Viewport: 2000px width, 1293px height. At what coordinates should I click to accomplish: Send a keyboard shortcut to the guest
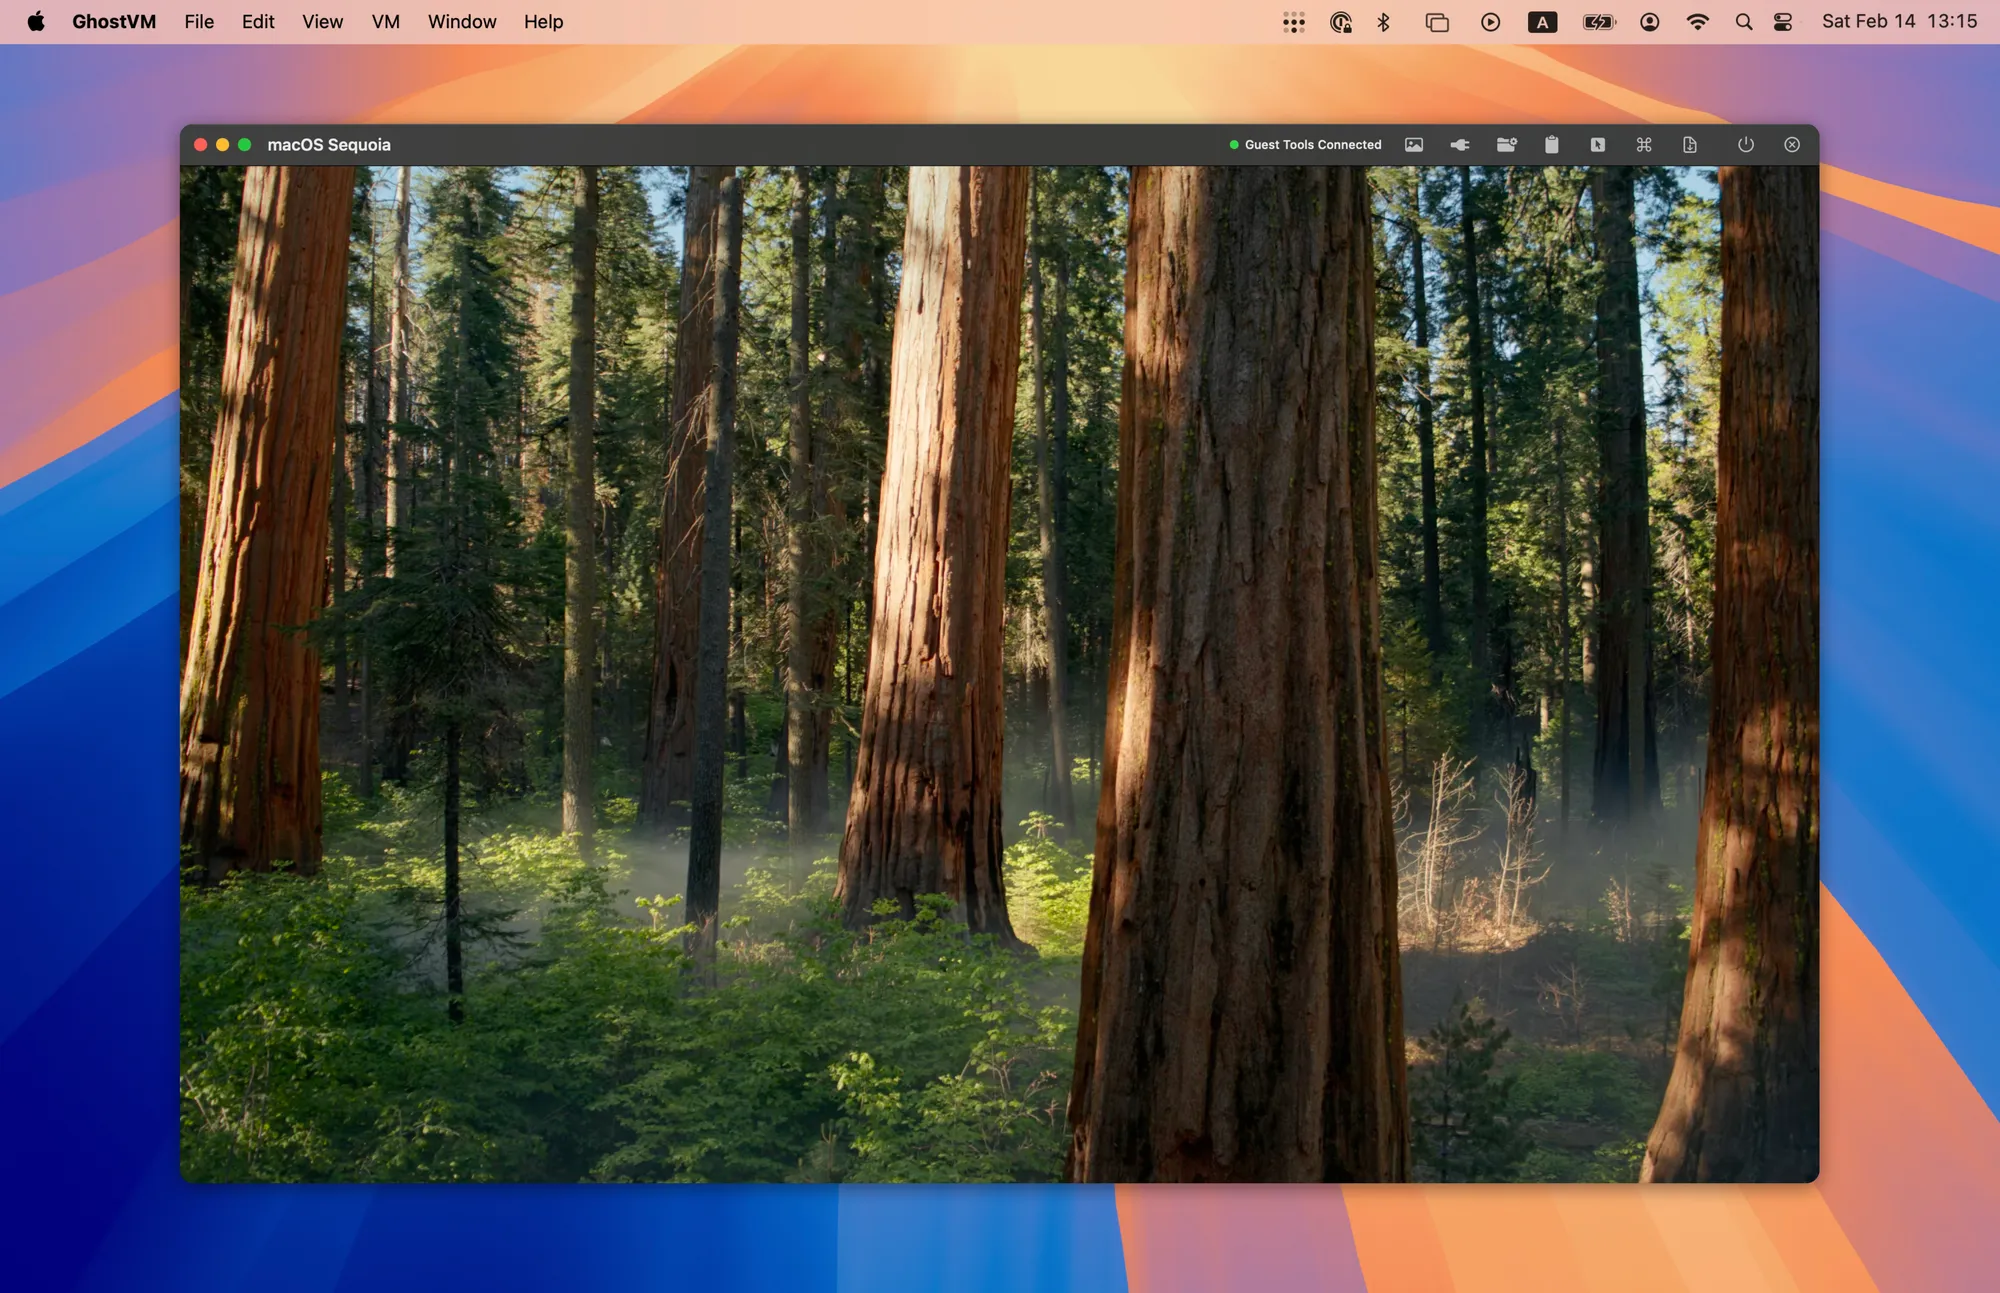[x=1644, y=144]
